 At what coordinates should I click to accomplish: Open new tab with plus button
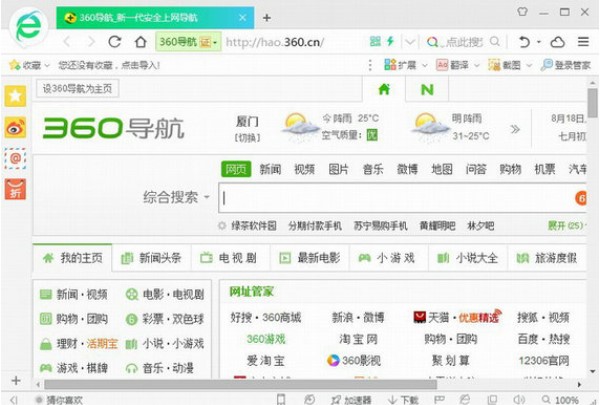tap(267, 18)
